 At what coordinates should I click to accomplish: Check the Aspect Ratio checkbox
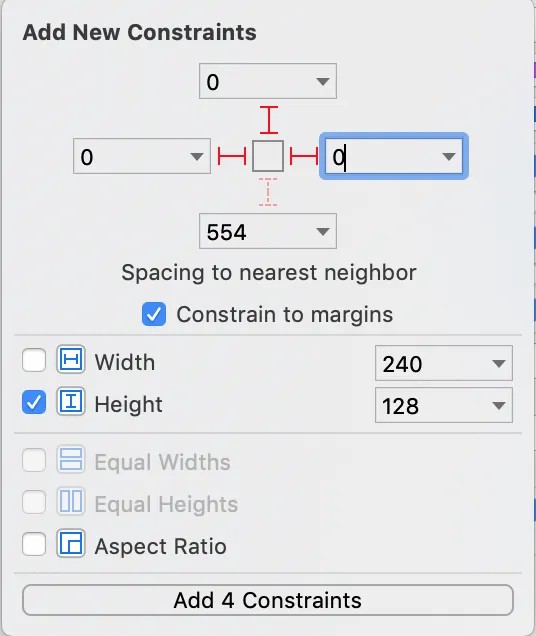pyautogui.click(x=34, y=544)
